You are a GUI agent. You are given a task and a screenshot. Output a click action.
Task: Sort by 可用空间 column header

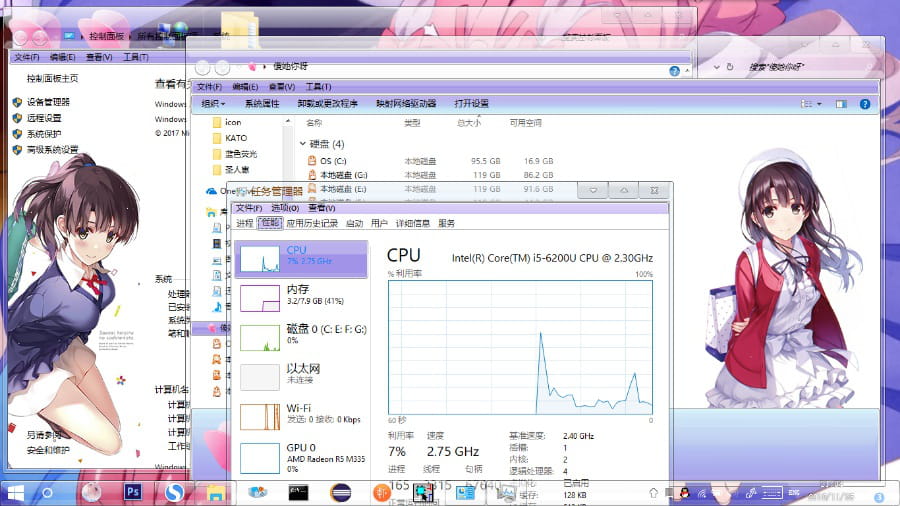[x=526, y=123]
